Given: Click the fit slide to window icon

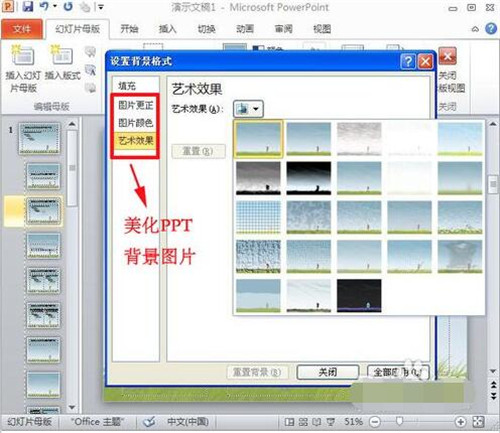Looking at the screenshot, I should tap(478, 422).
